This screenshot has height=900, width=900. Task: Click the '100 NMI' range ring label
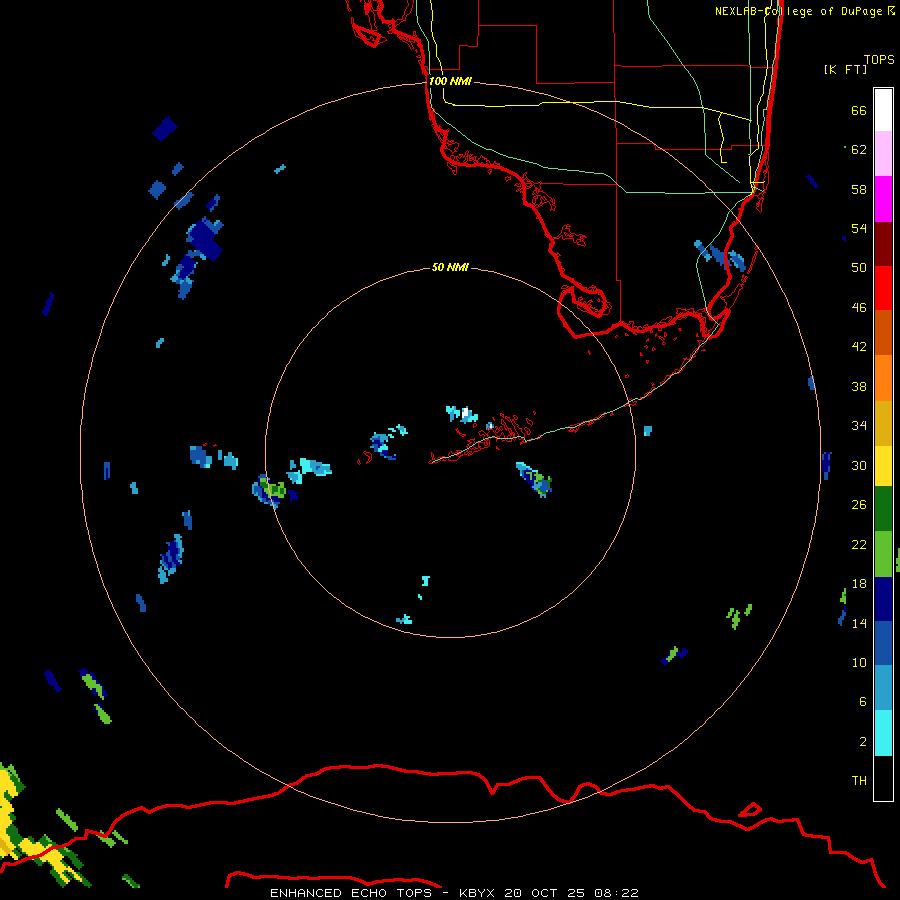450,82
